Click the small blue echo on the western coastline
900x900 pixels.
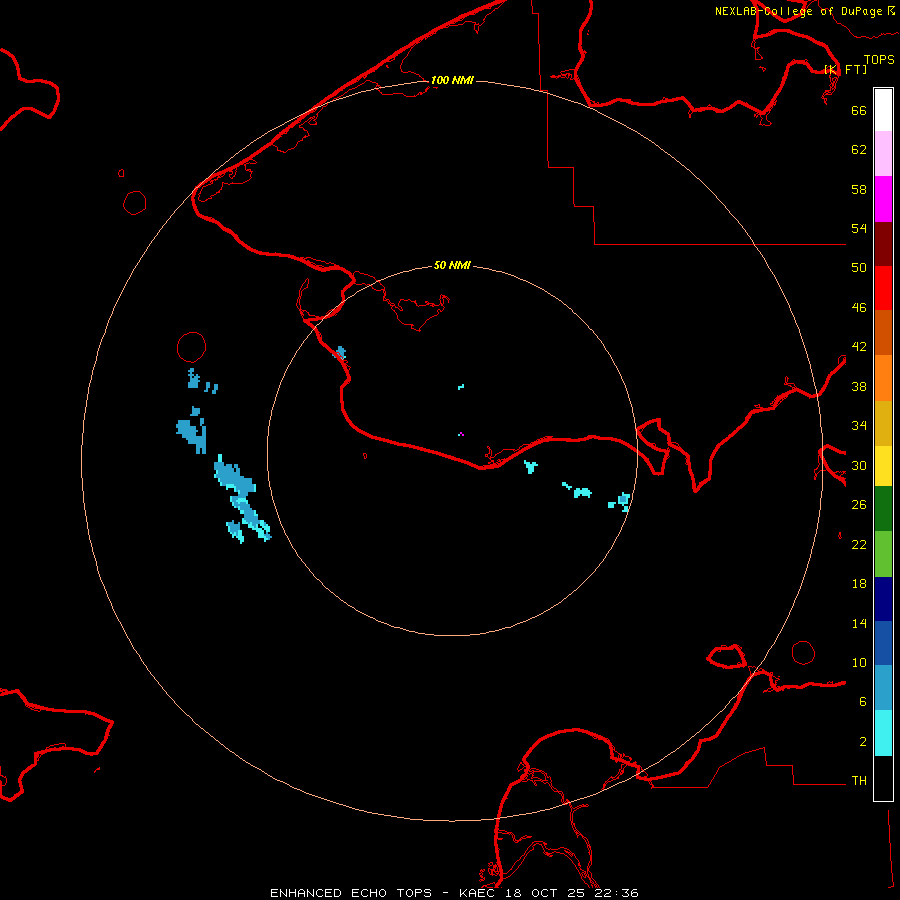coord(341,352)
